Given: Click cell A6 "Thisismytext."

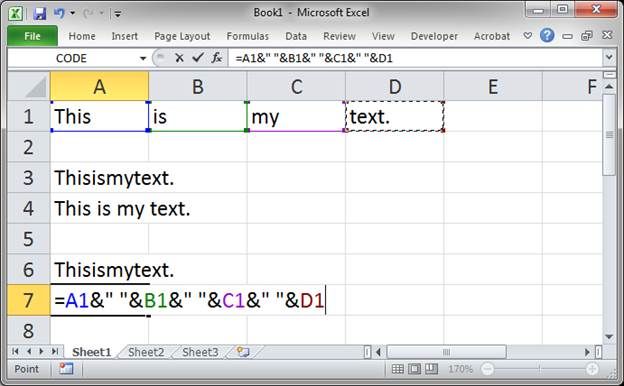Looking at the screenshot, I should (x=99, y=269).
